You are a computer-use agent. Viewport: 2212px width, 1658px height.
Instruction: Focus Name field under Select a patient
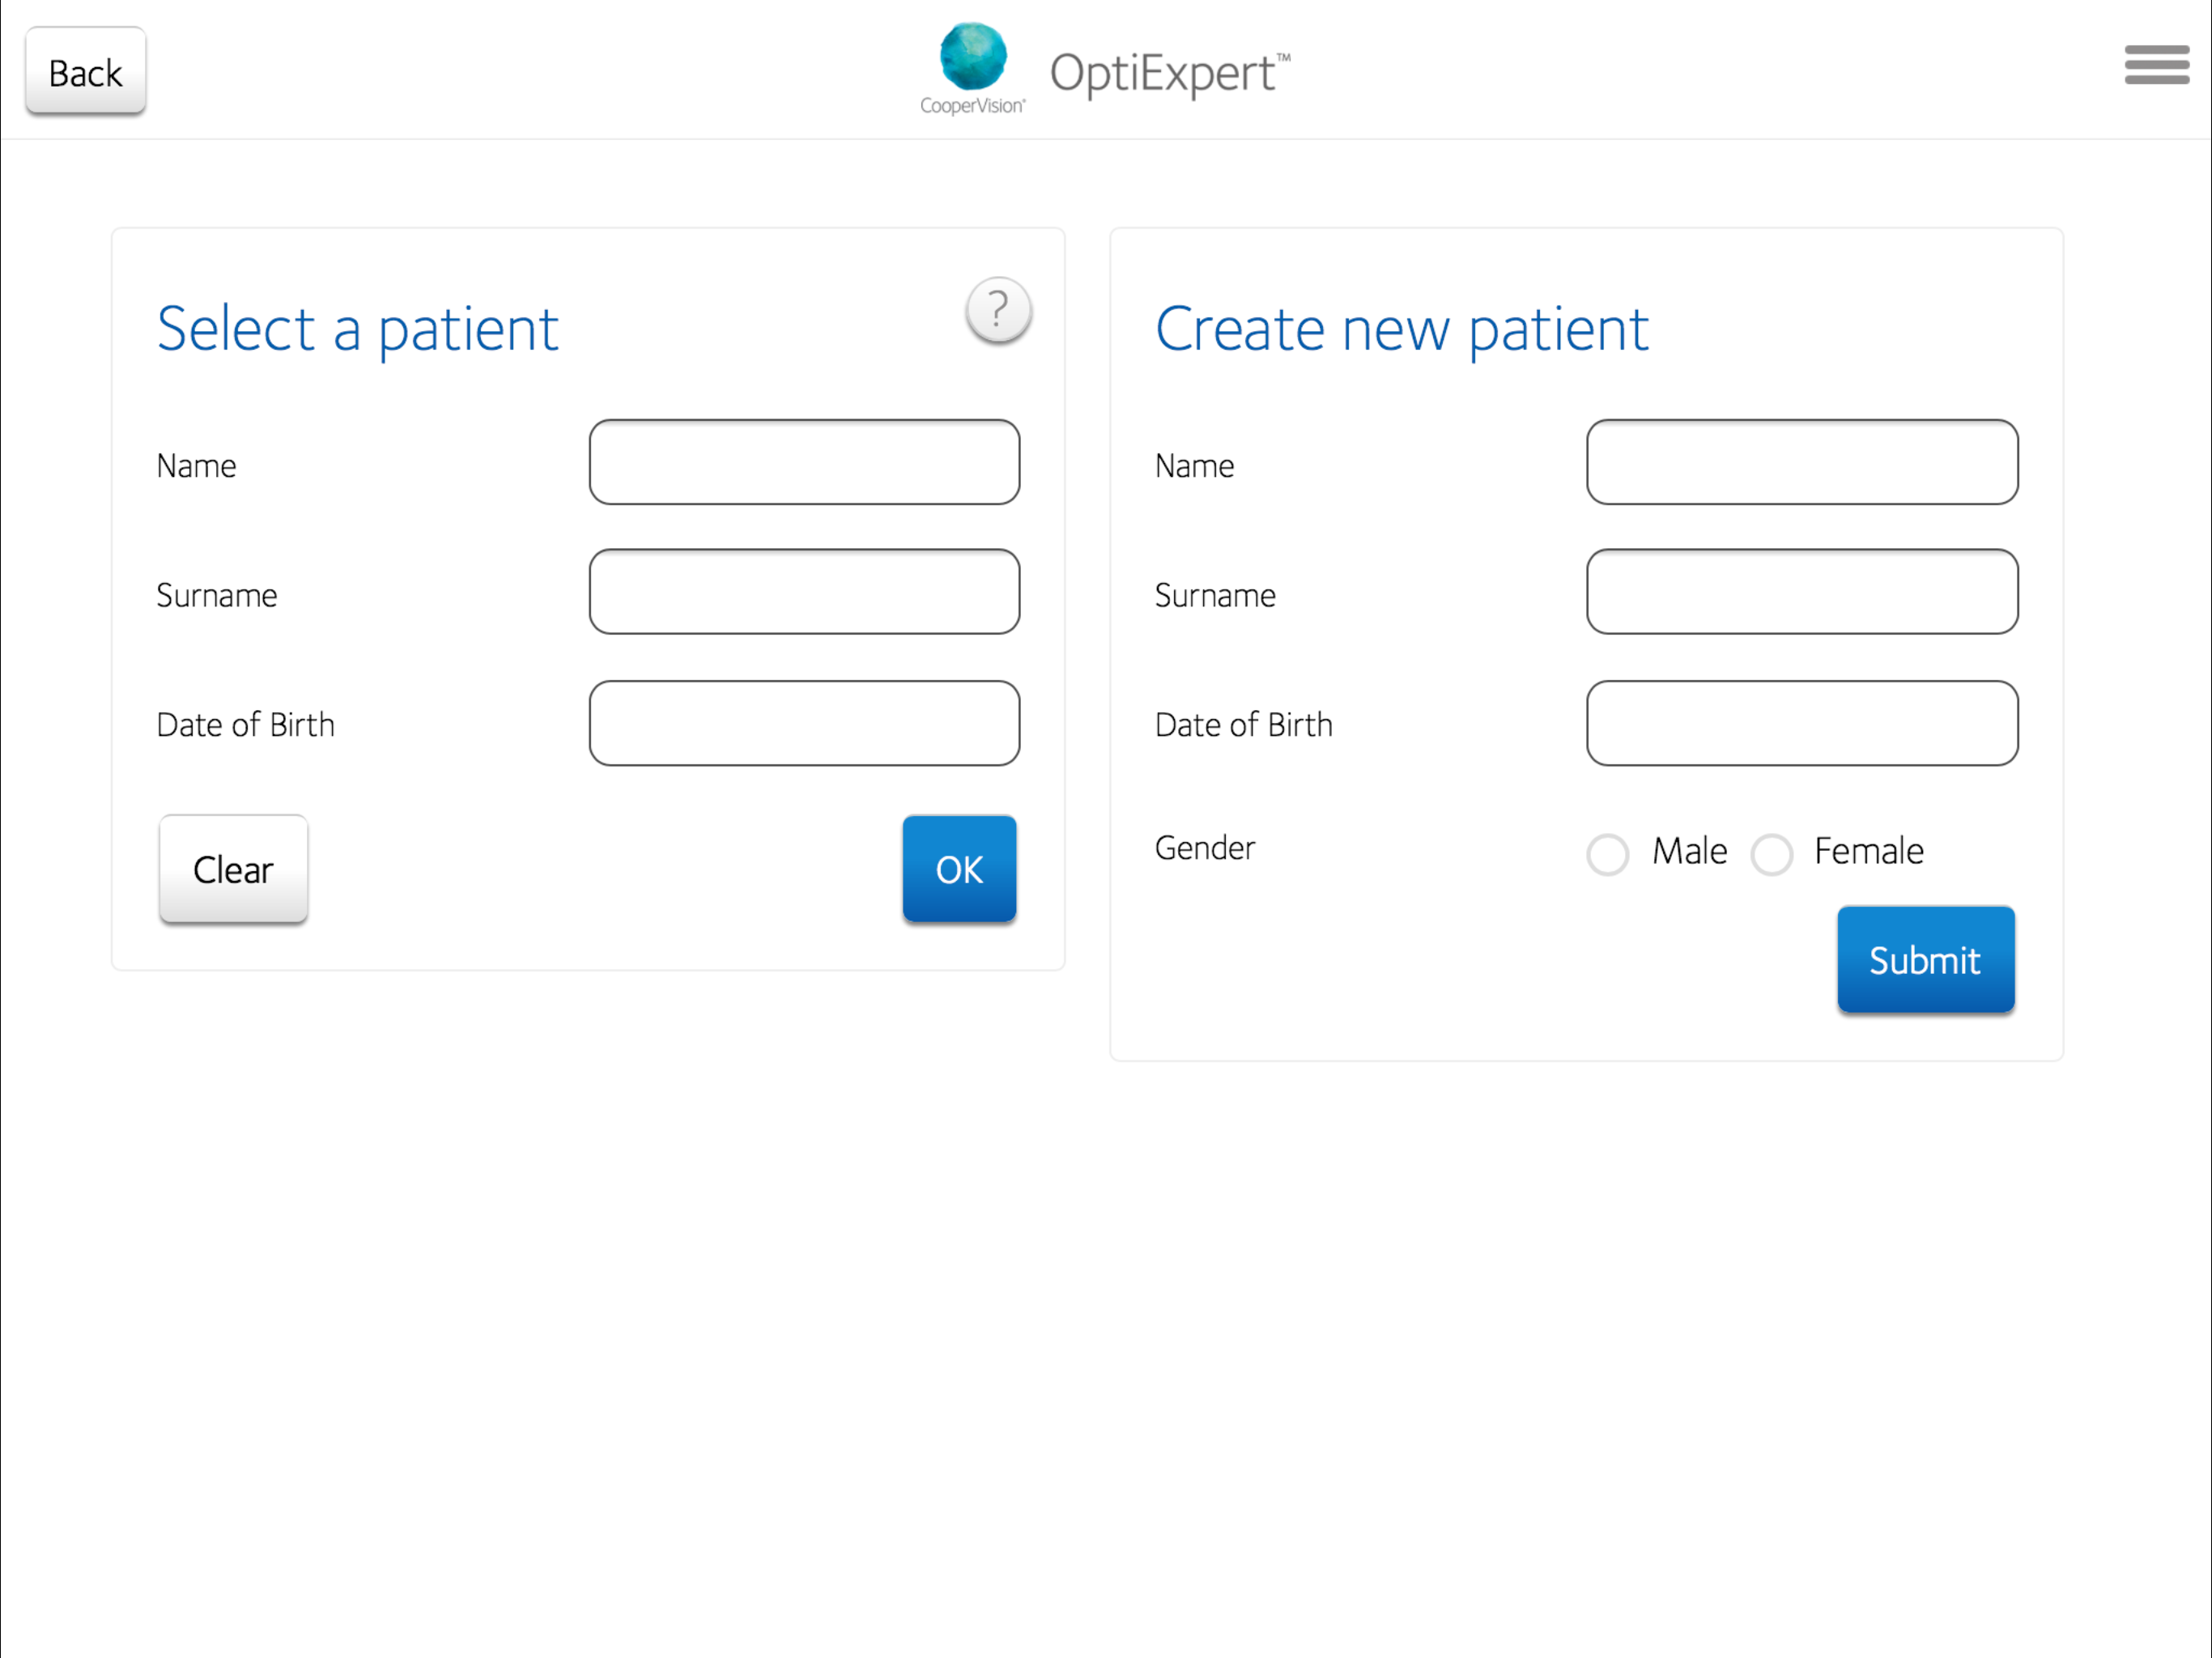click(804, 462)
